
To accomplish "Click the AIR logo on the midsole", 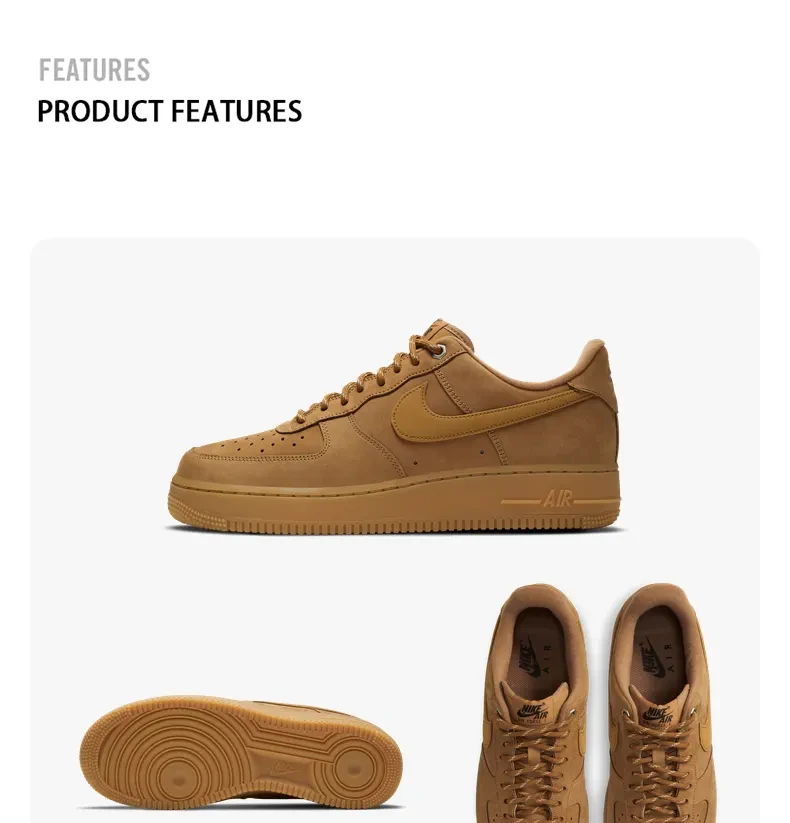I will [x=559, y=499].
